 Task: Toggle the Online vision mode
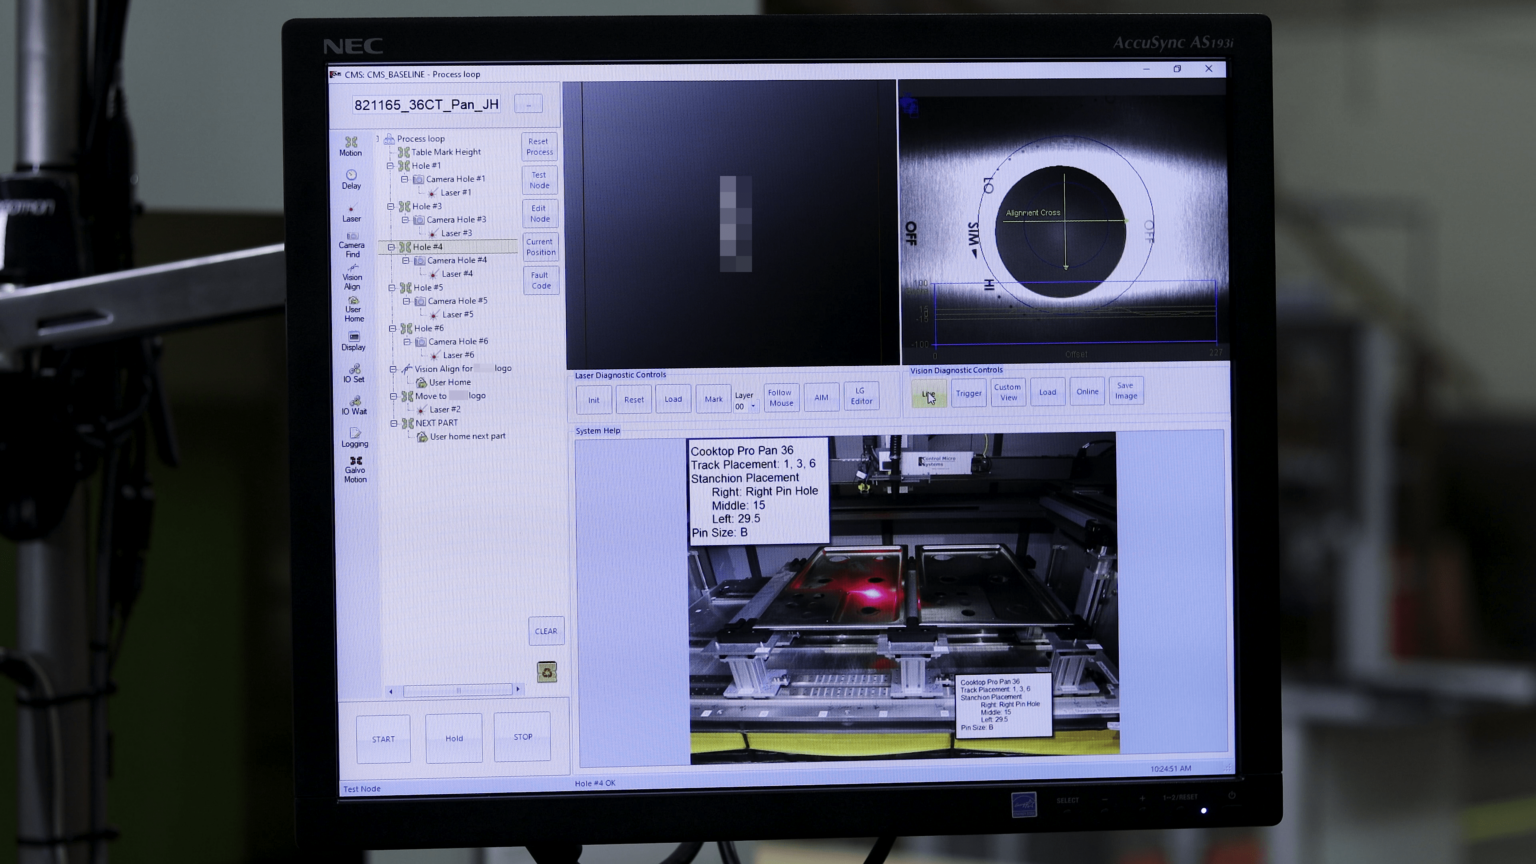pyautogui.click(x=1087, y=391)
